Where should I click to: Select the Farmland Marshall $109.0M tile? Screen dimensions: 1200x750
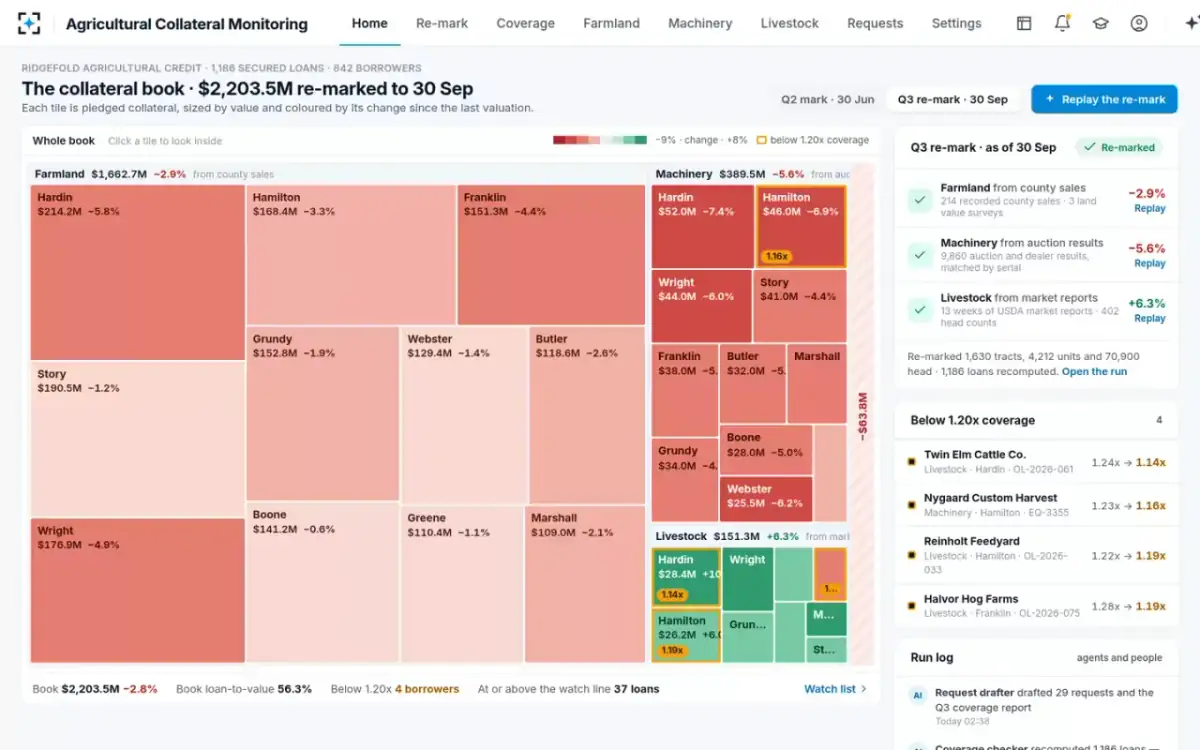585,584
